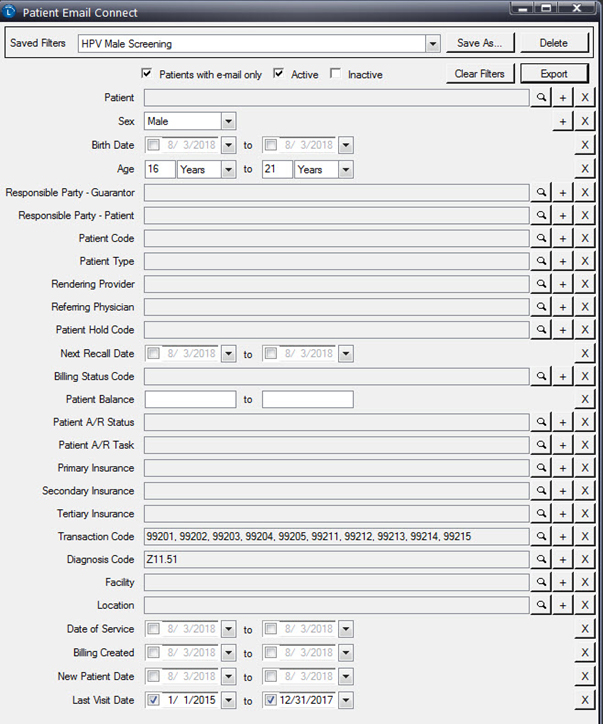Click Transaction Code field with 99201 codes
The width and height of the screenshot is (603, 724).
tap(336, 537)
